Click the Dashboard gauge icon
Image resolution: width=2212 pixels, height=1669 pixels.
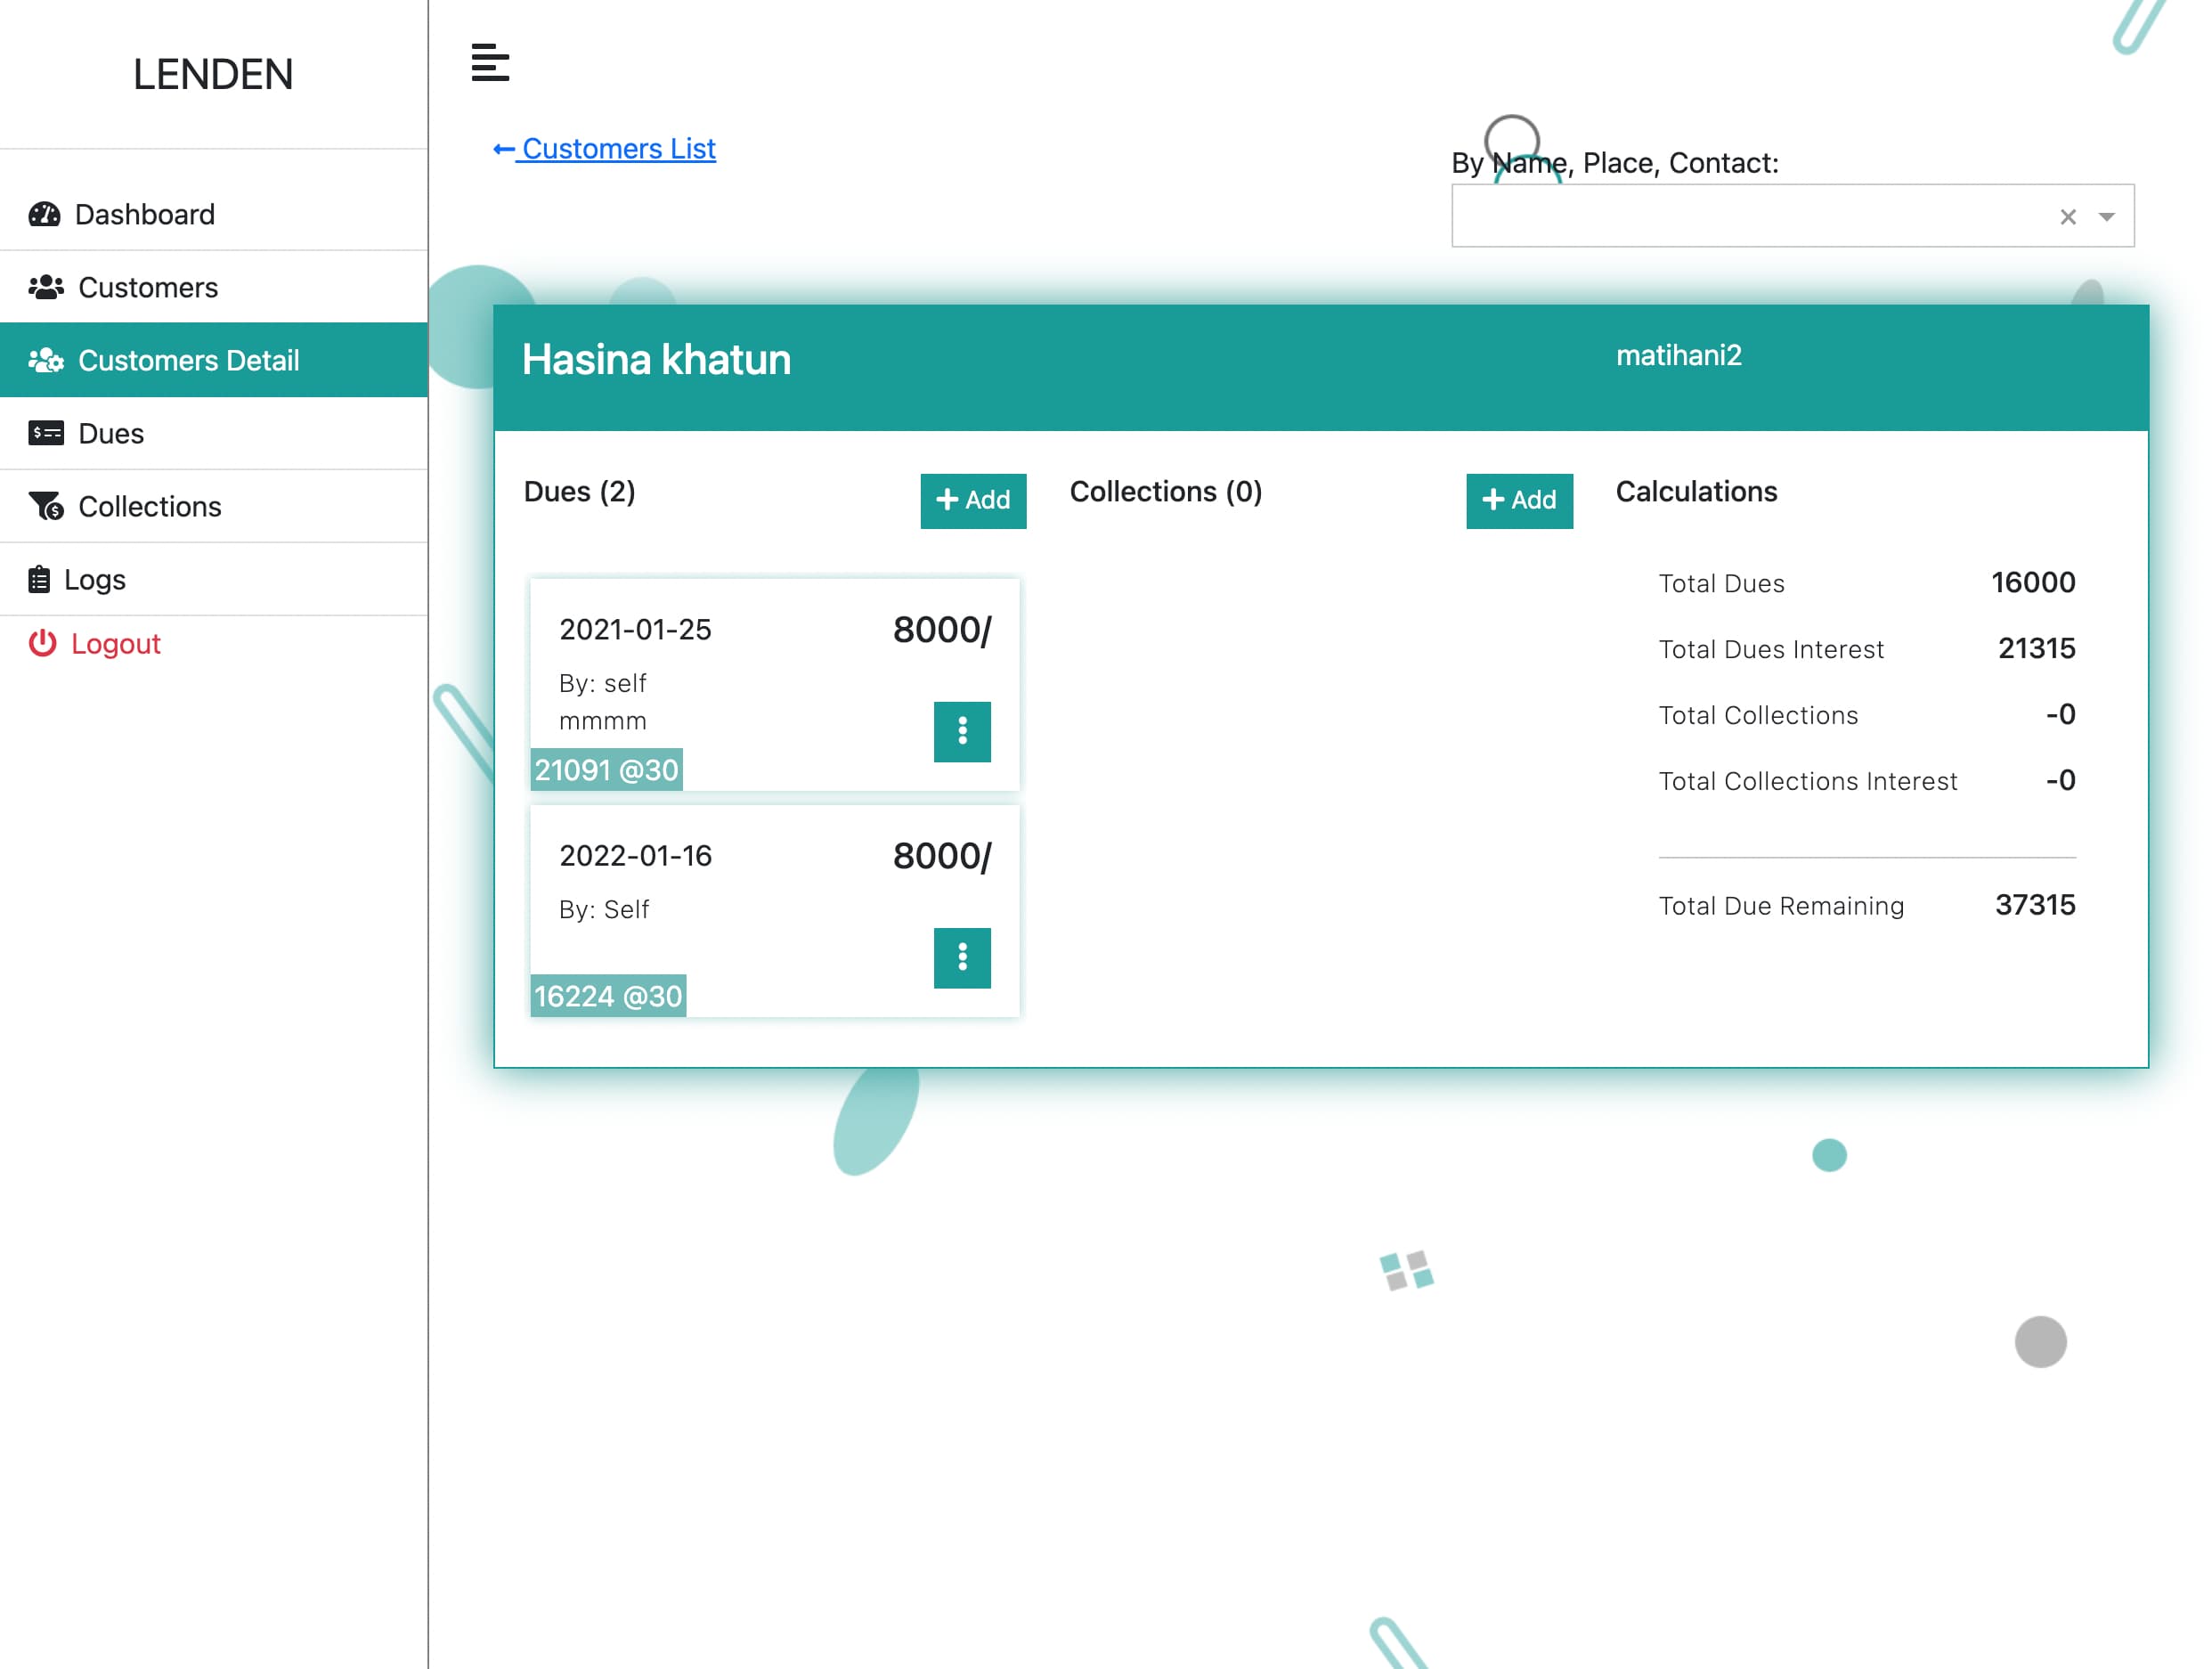[44, 214]
